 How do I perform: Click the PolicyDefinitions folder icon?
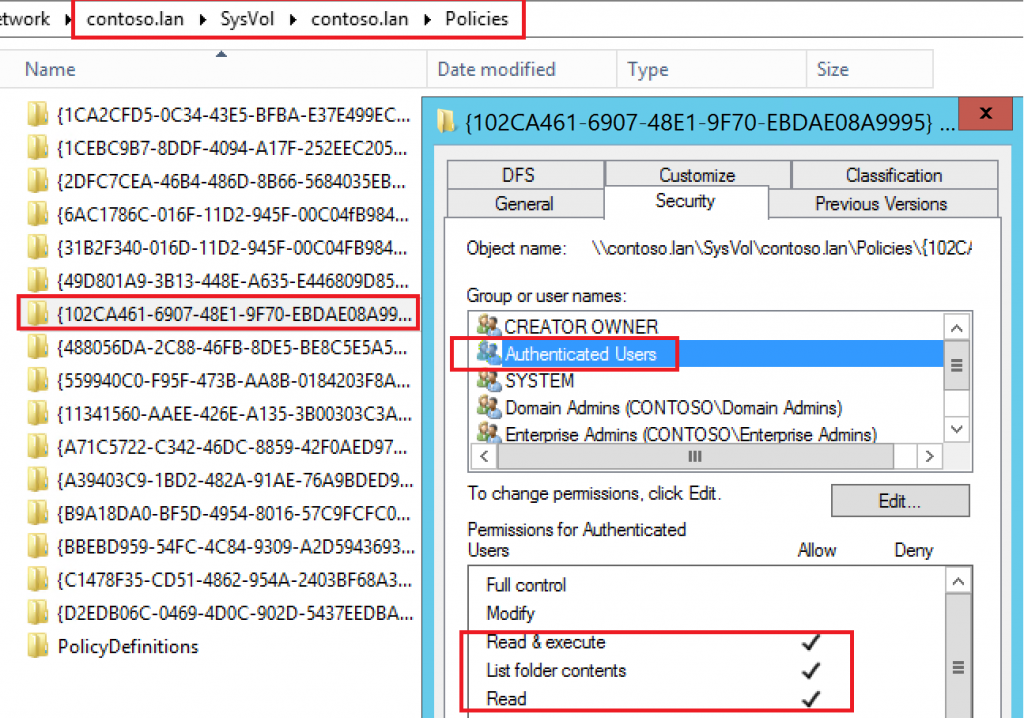[38, 647]
